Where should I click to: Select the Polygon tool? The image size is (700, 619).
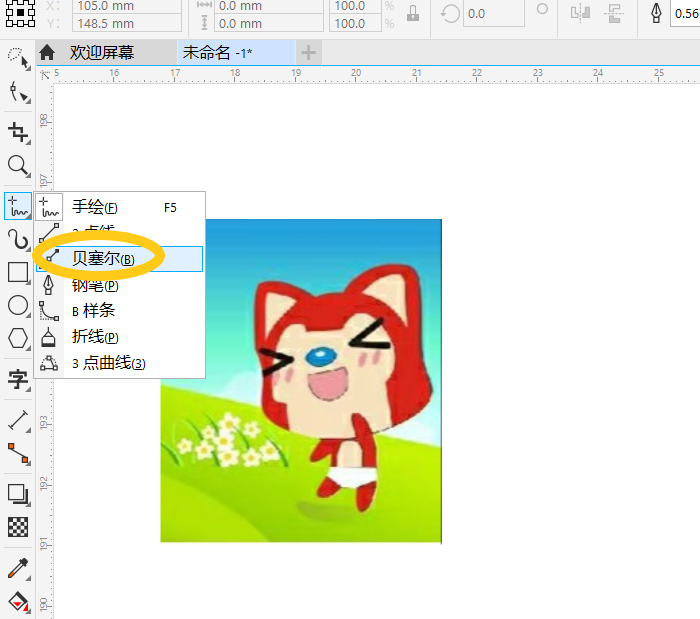coord(18,338)
